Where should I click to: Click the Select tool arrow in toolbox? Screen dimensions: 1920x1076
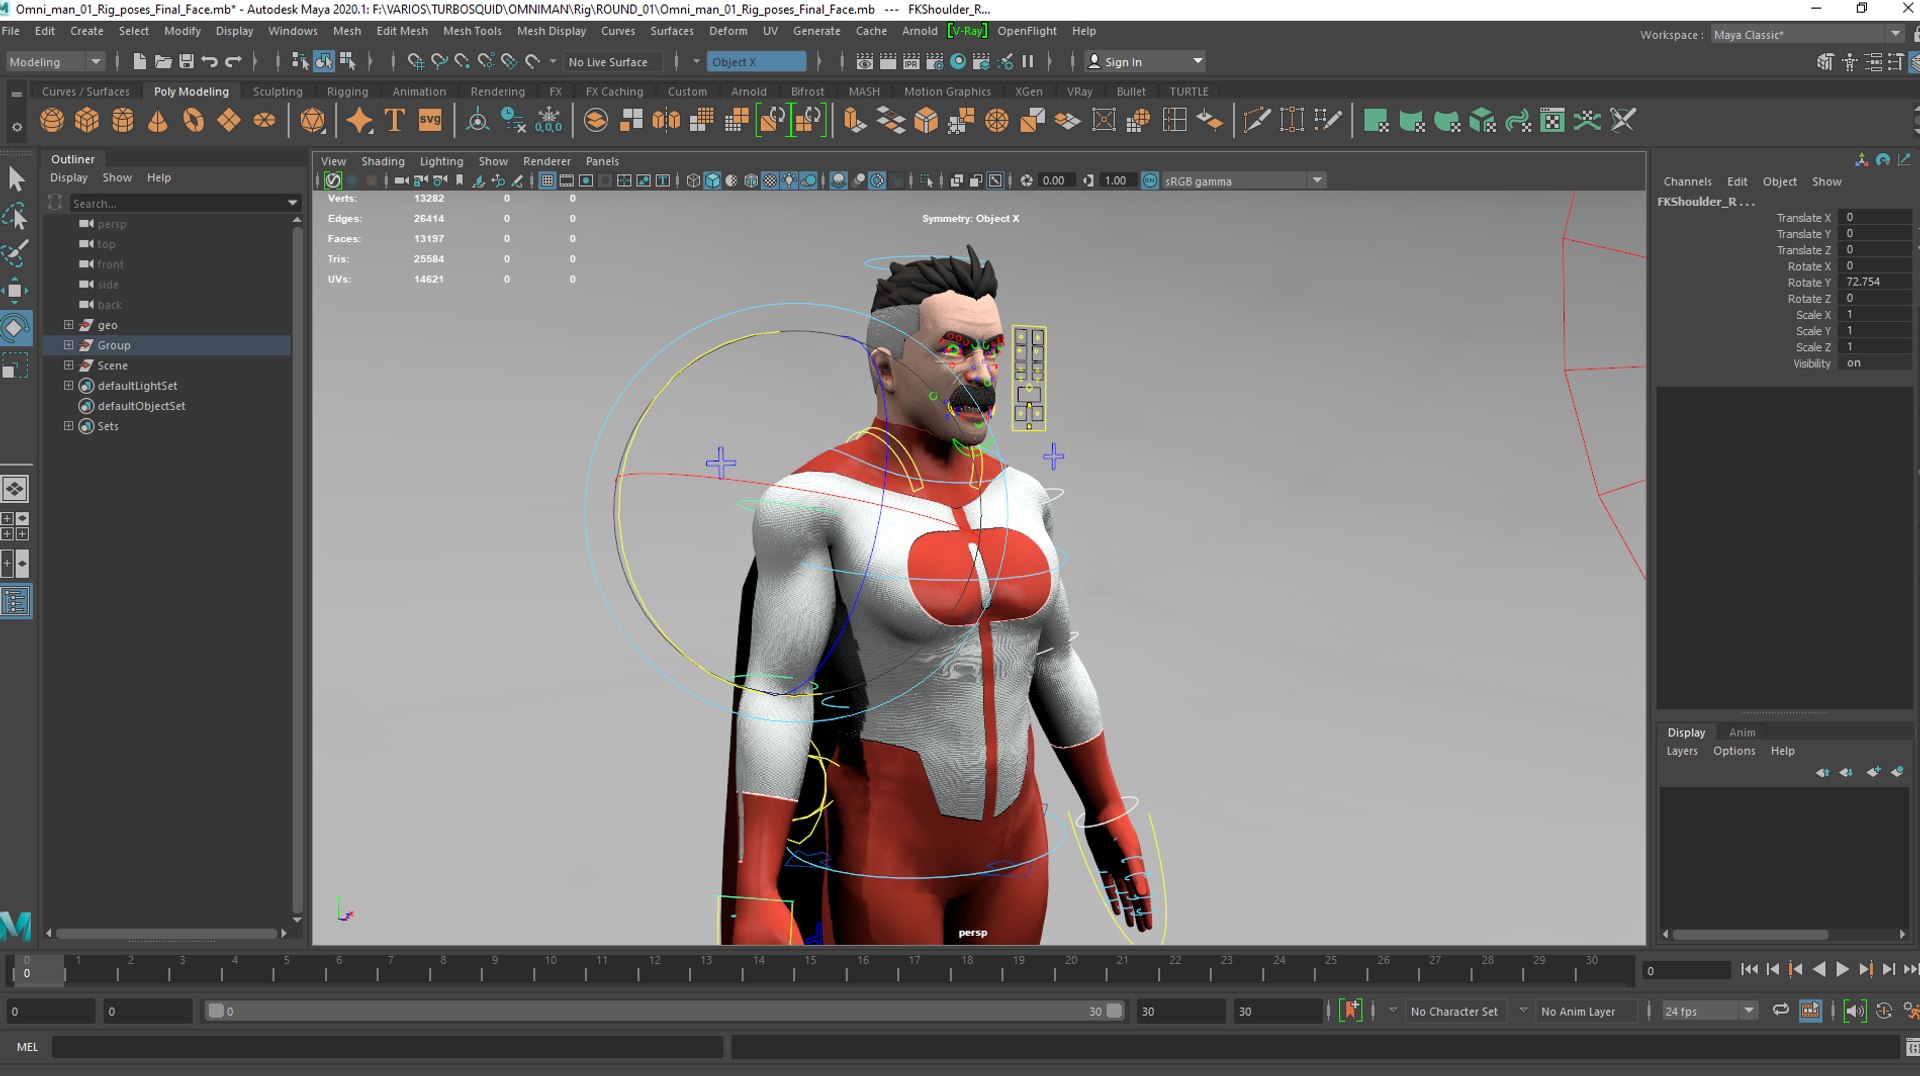coord(15,179)
